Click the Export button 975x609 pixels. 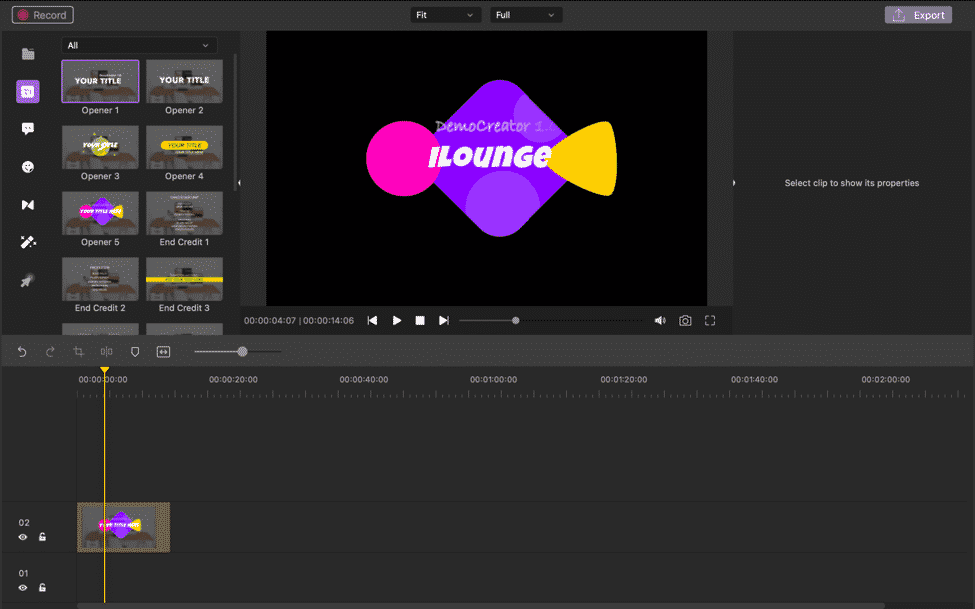[917, 14]
